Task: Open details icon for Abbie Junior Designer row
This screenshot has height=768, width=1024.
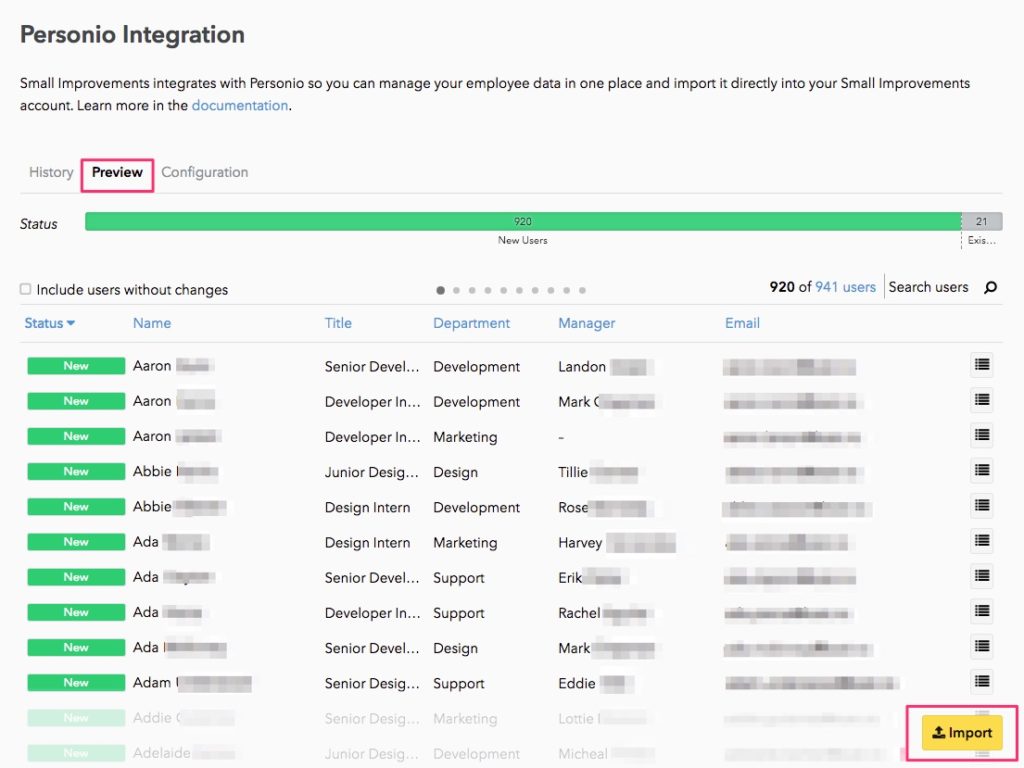Action: pos(981,471)
